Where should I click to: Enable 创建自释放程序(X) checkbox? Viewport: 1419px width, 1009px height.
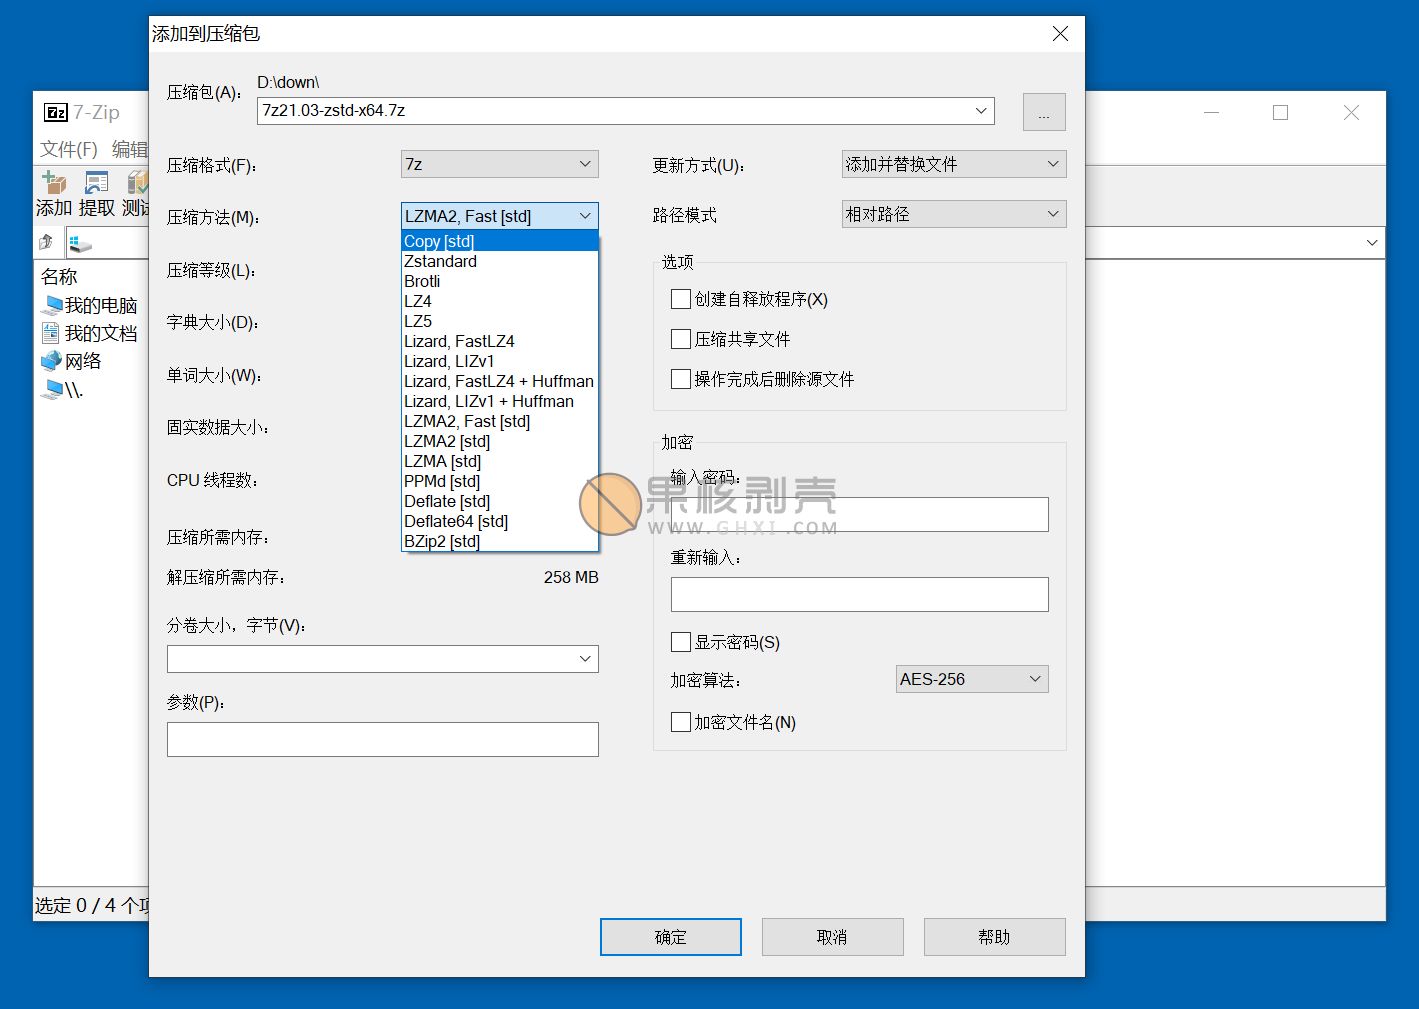681,299
